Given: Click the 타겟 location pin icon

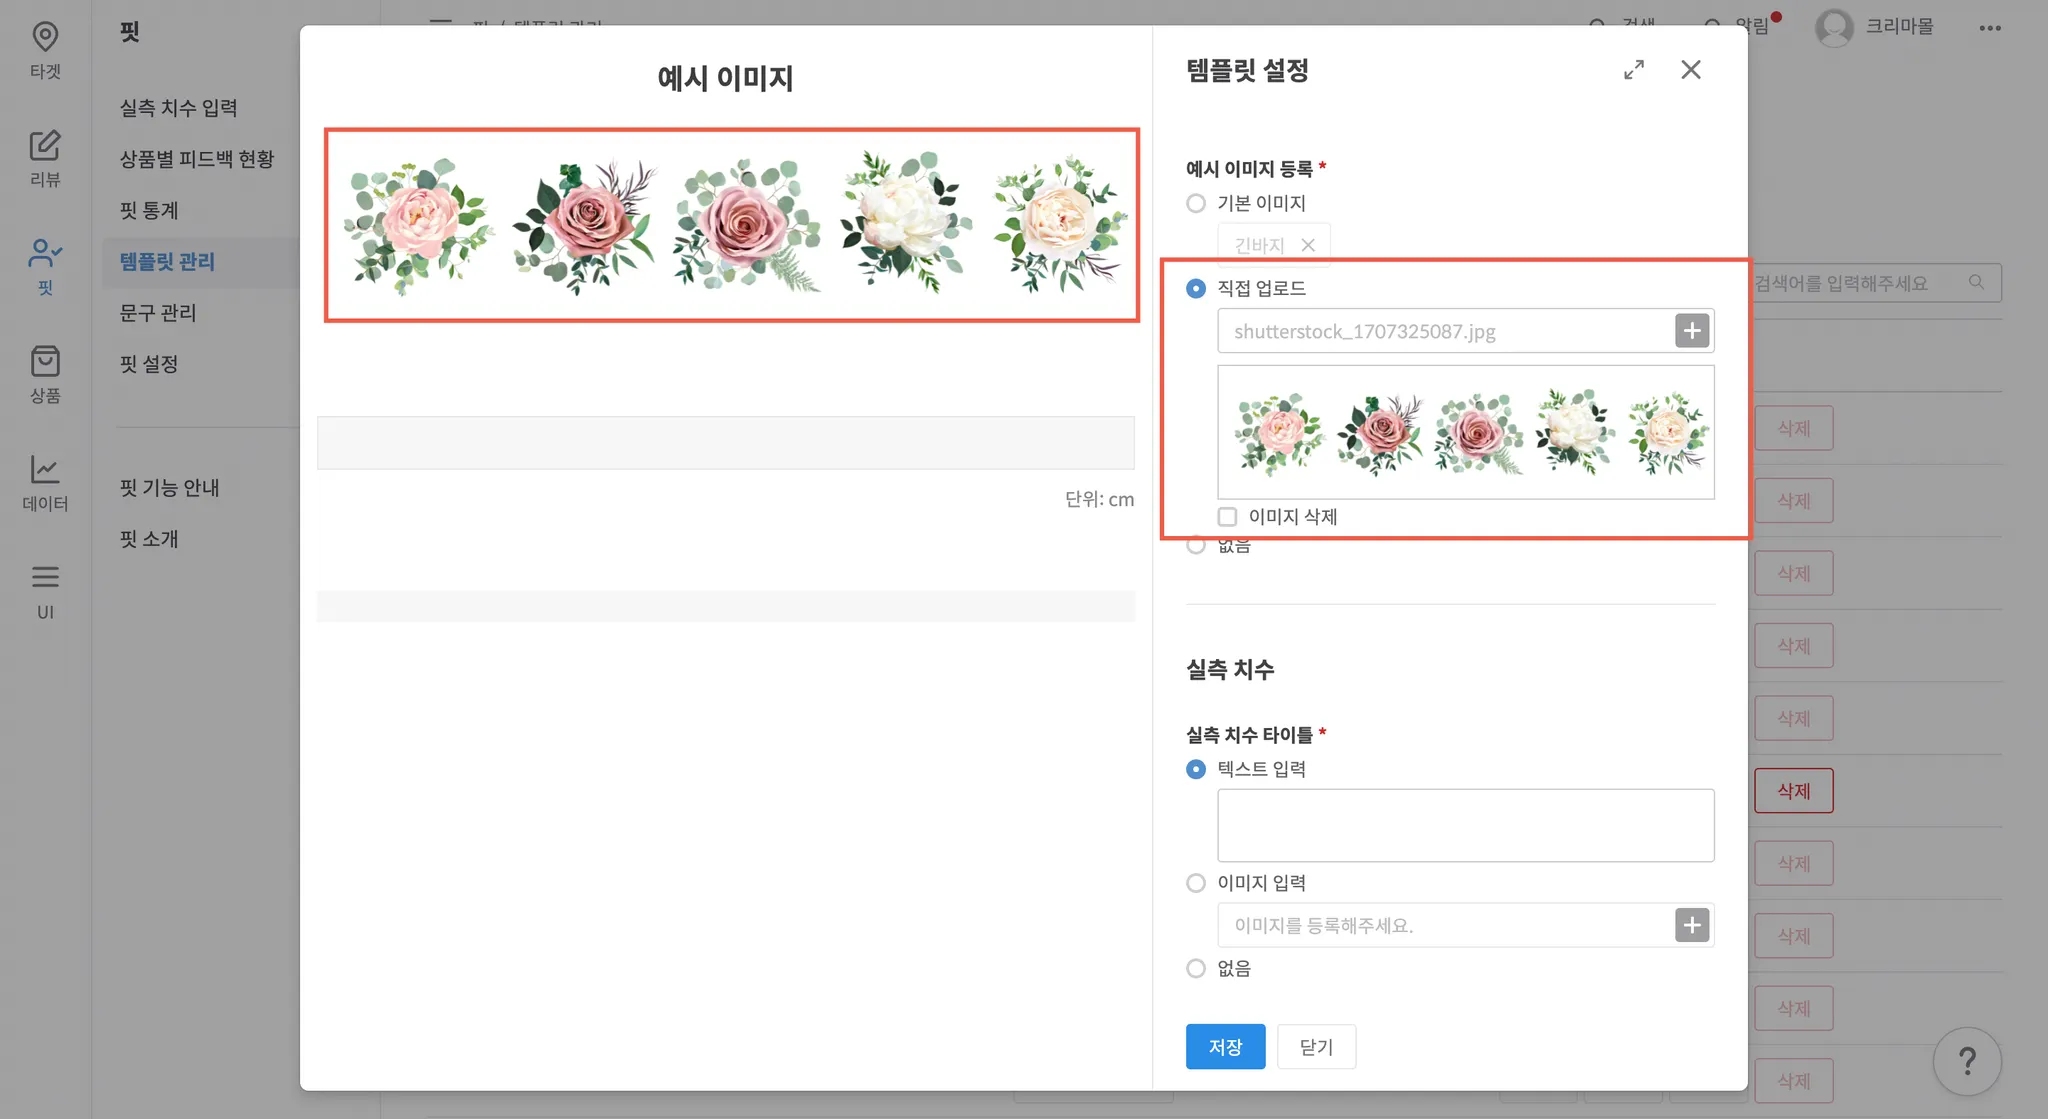Looking at the screenshot, I should click(x=45, y=37).
